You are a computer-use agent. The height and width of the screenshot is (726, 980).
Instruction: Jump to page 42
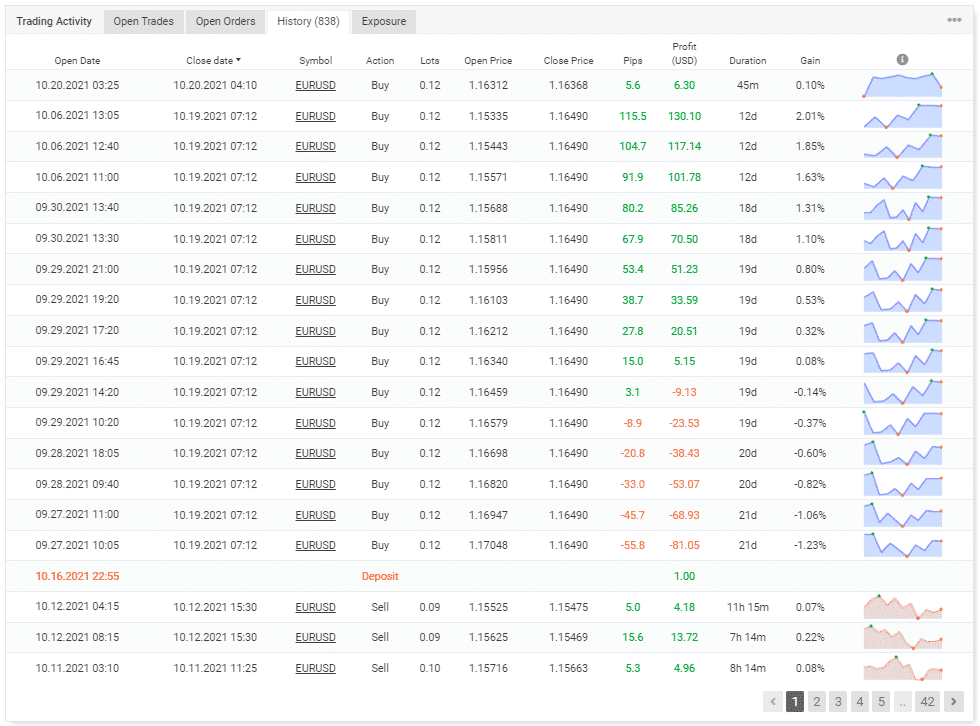(x=927, y=701)
